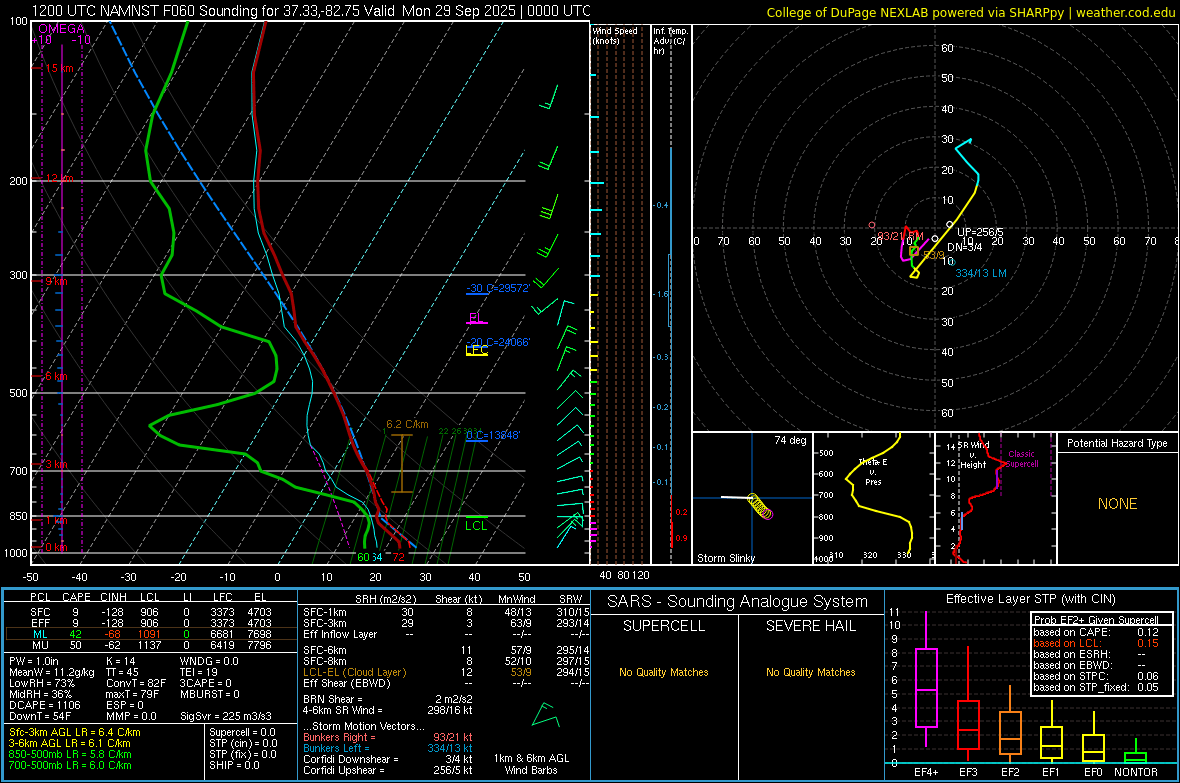Click the red based on LCL probability row
This screenshot has height=783, width=1180.
pos(1096,643)
